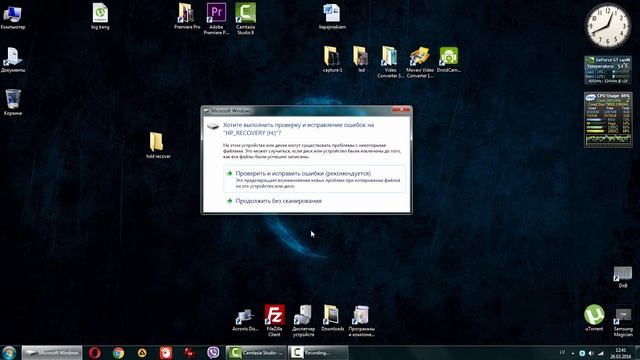Open the network signal tray icon

[x=600, y=353]
